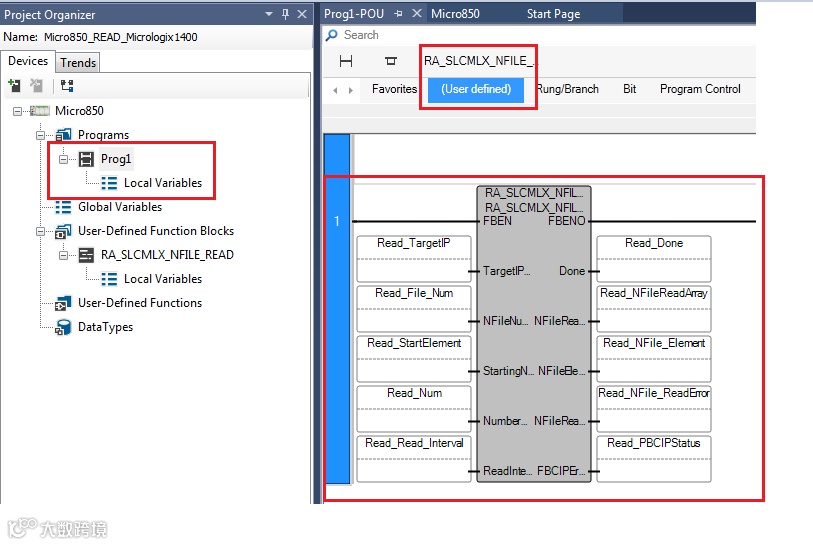Click the Global Variables list icon

click(x=63, y=207)
